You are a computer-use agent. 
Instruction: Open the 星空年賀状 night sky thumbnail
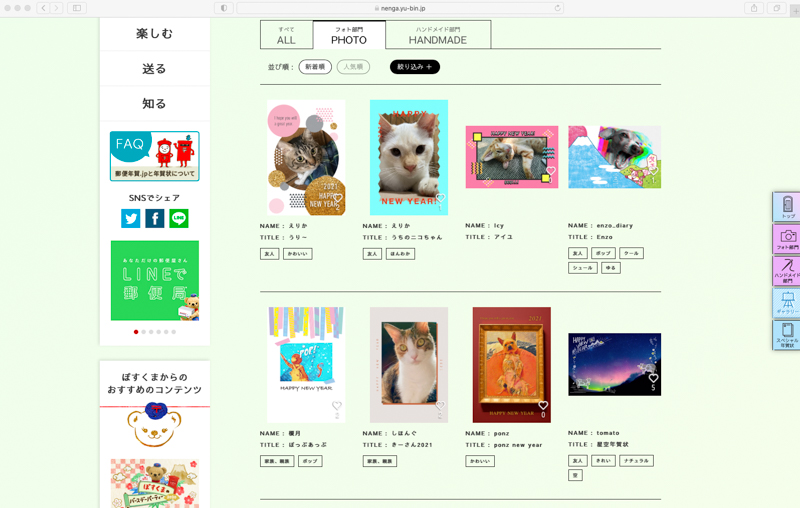(614, 365)
